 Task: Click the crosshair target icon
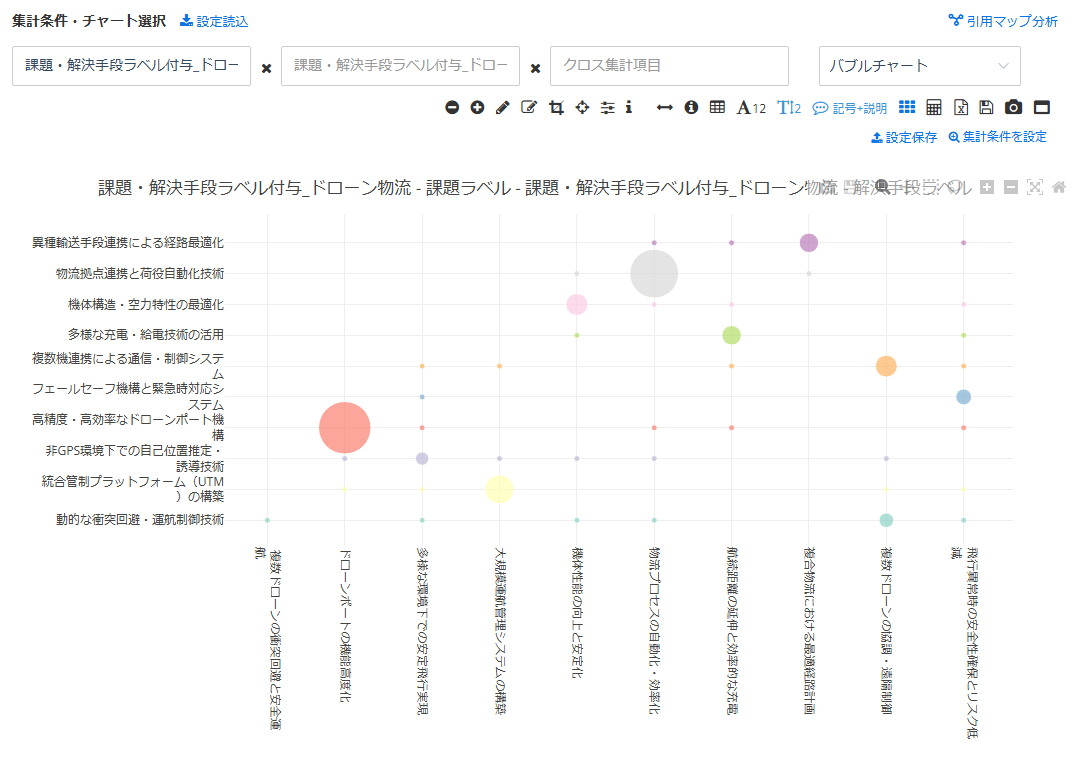coord(582,108)
